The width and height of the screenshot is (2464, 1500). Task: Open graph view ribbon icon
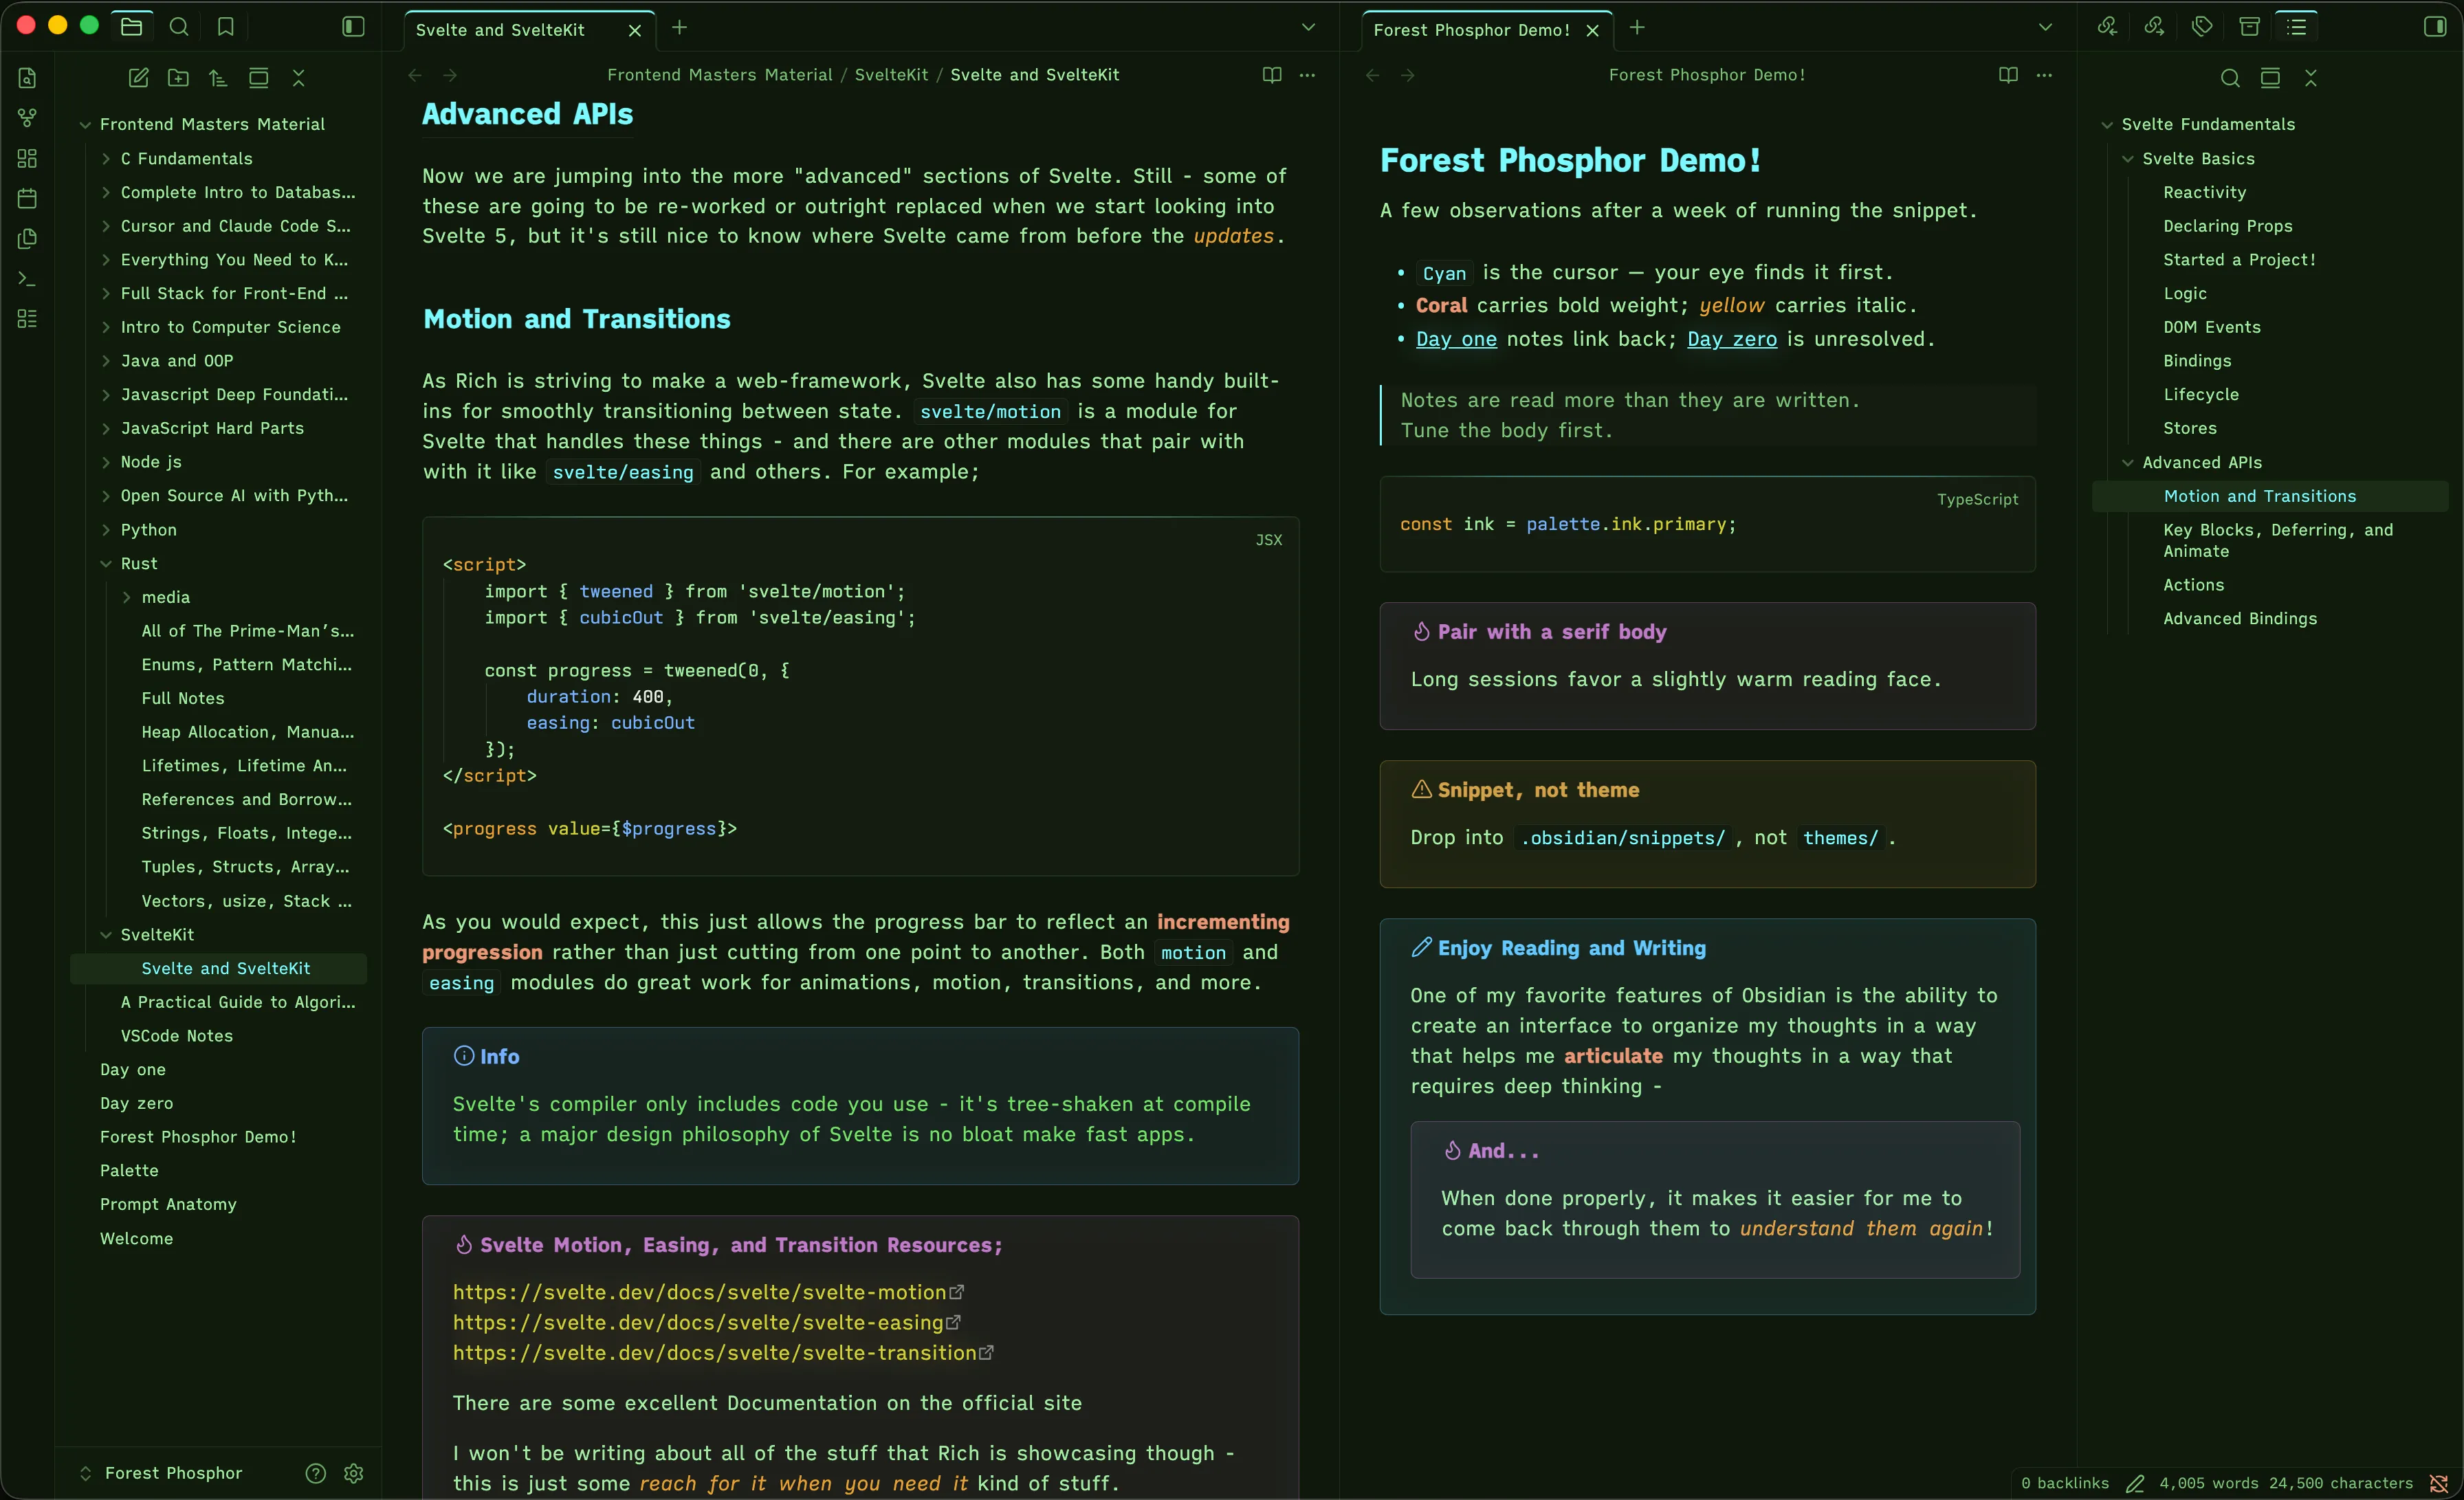[28, 118]
